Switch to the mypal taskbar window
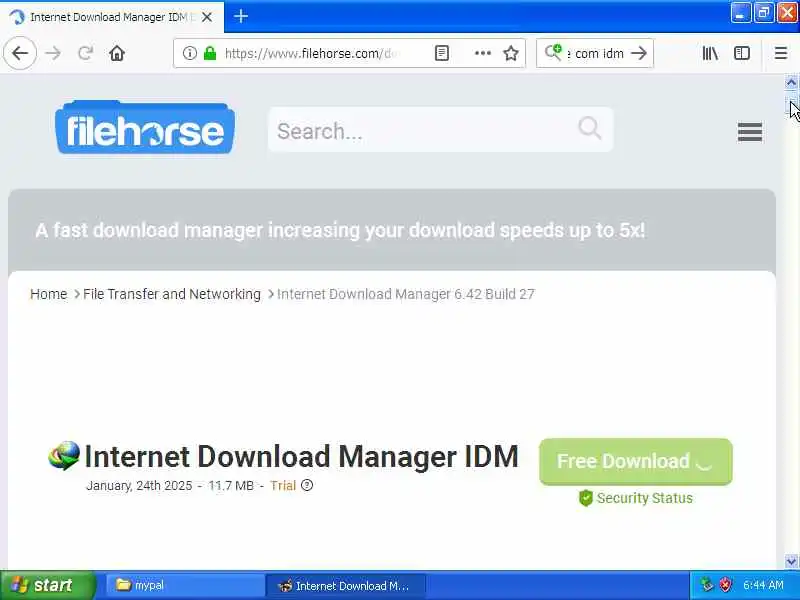The height and width of the screenshot is (600, 800). pyautogui.click(x=185, y=585)
